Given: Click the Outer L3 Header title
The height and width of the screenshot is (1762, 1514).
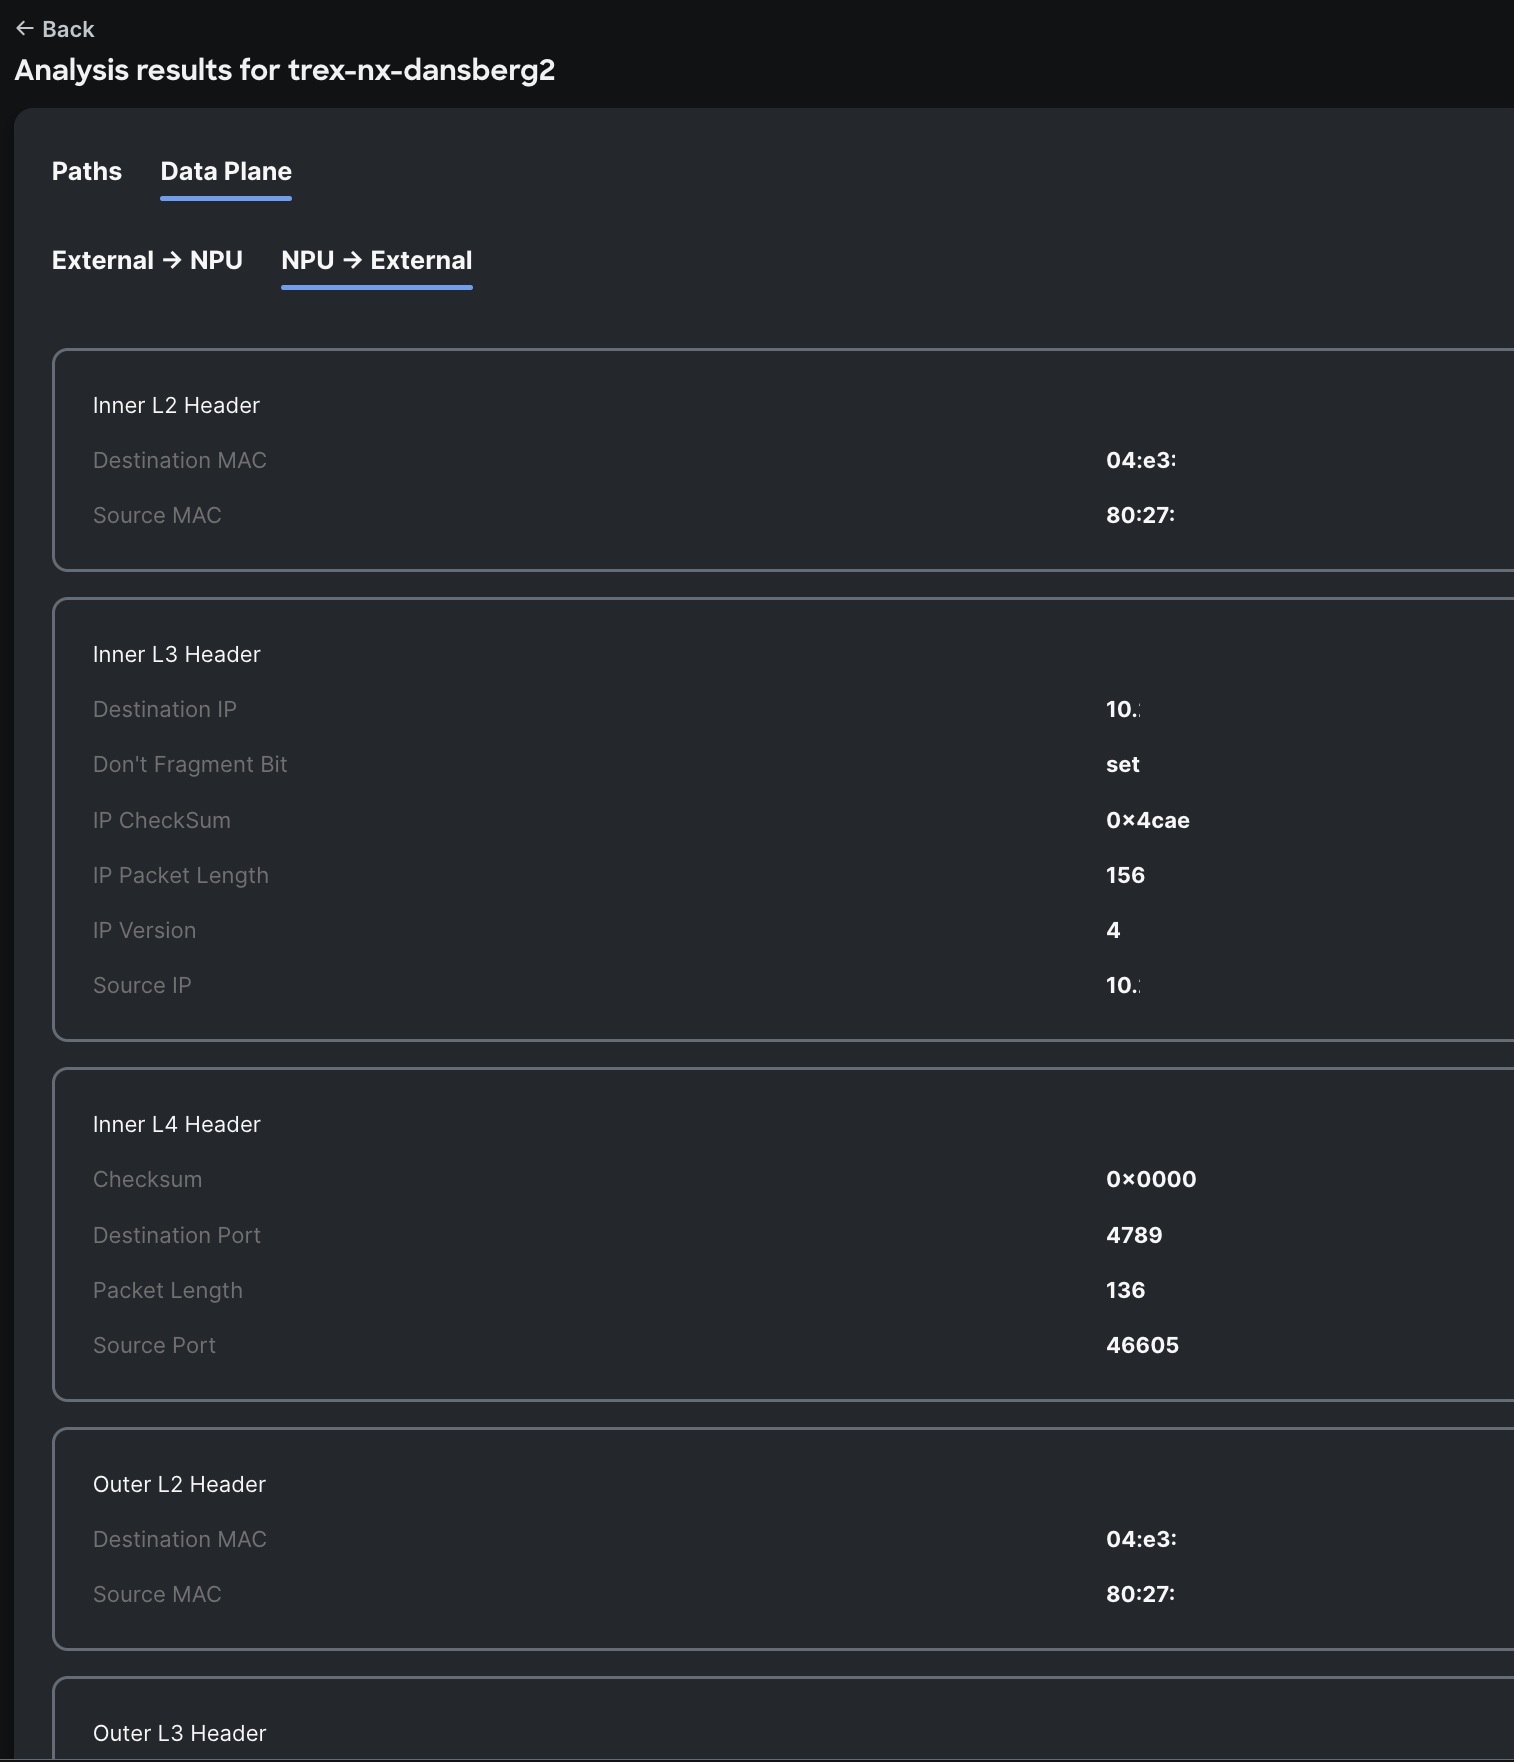Looking at the screenshot, I should click(179, 1733).
